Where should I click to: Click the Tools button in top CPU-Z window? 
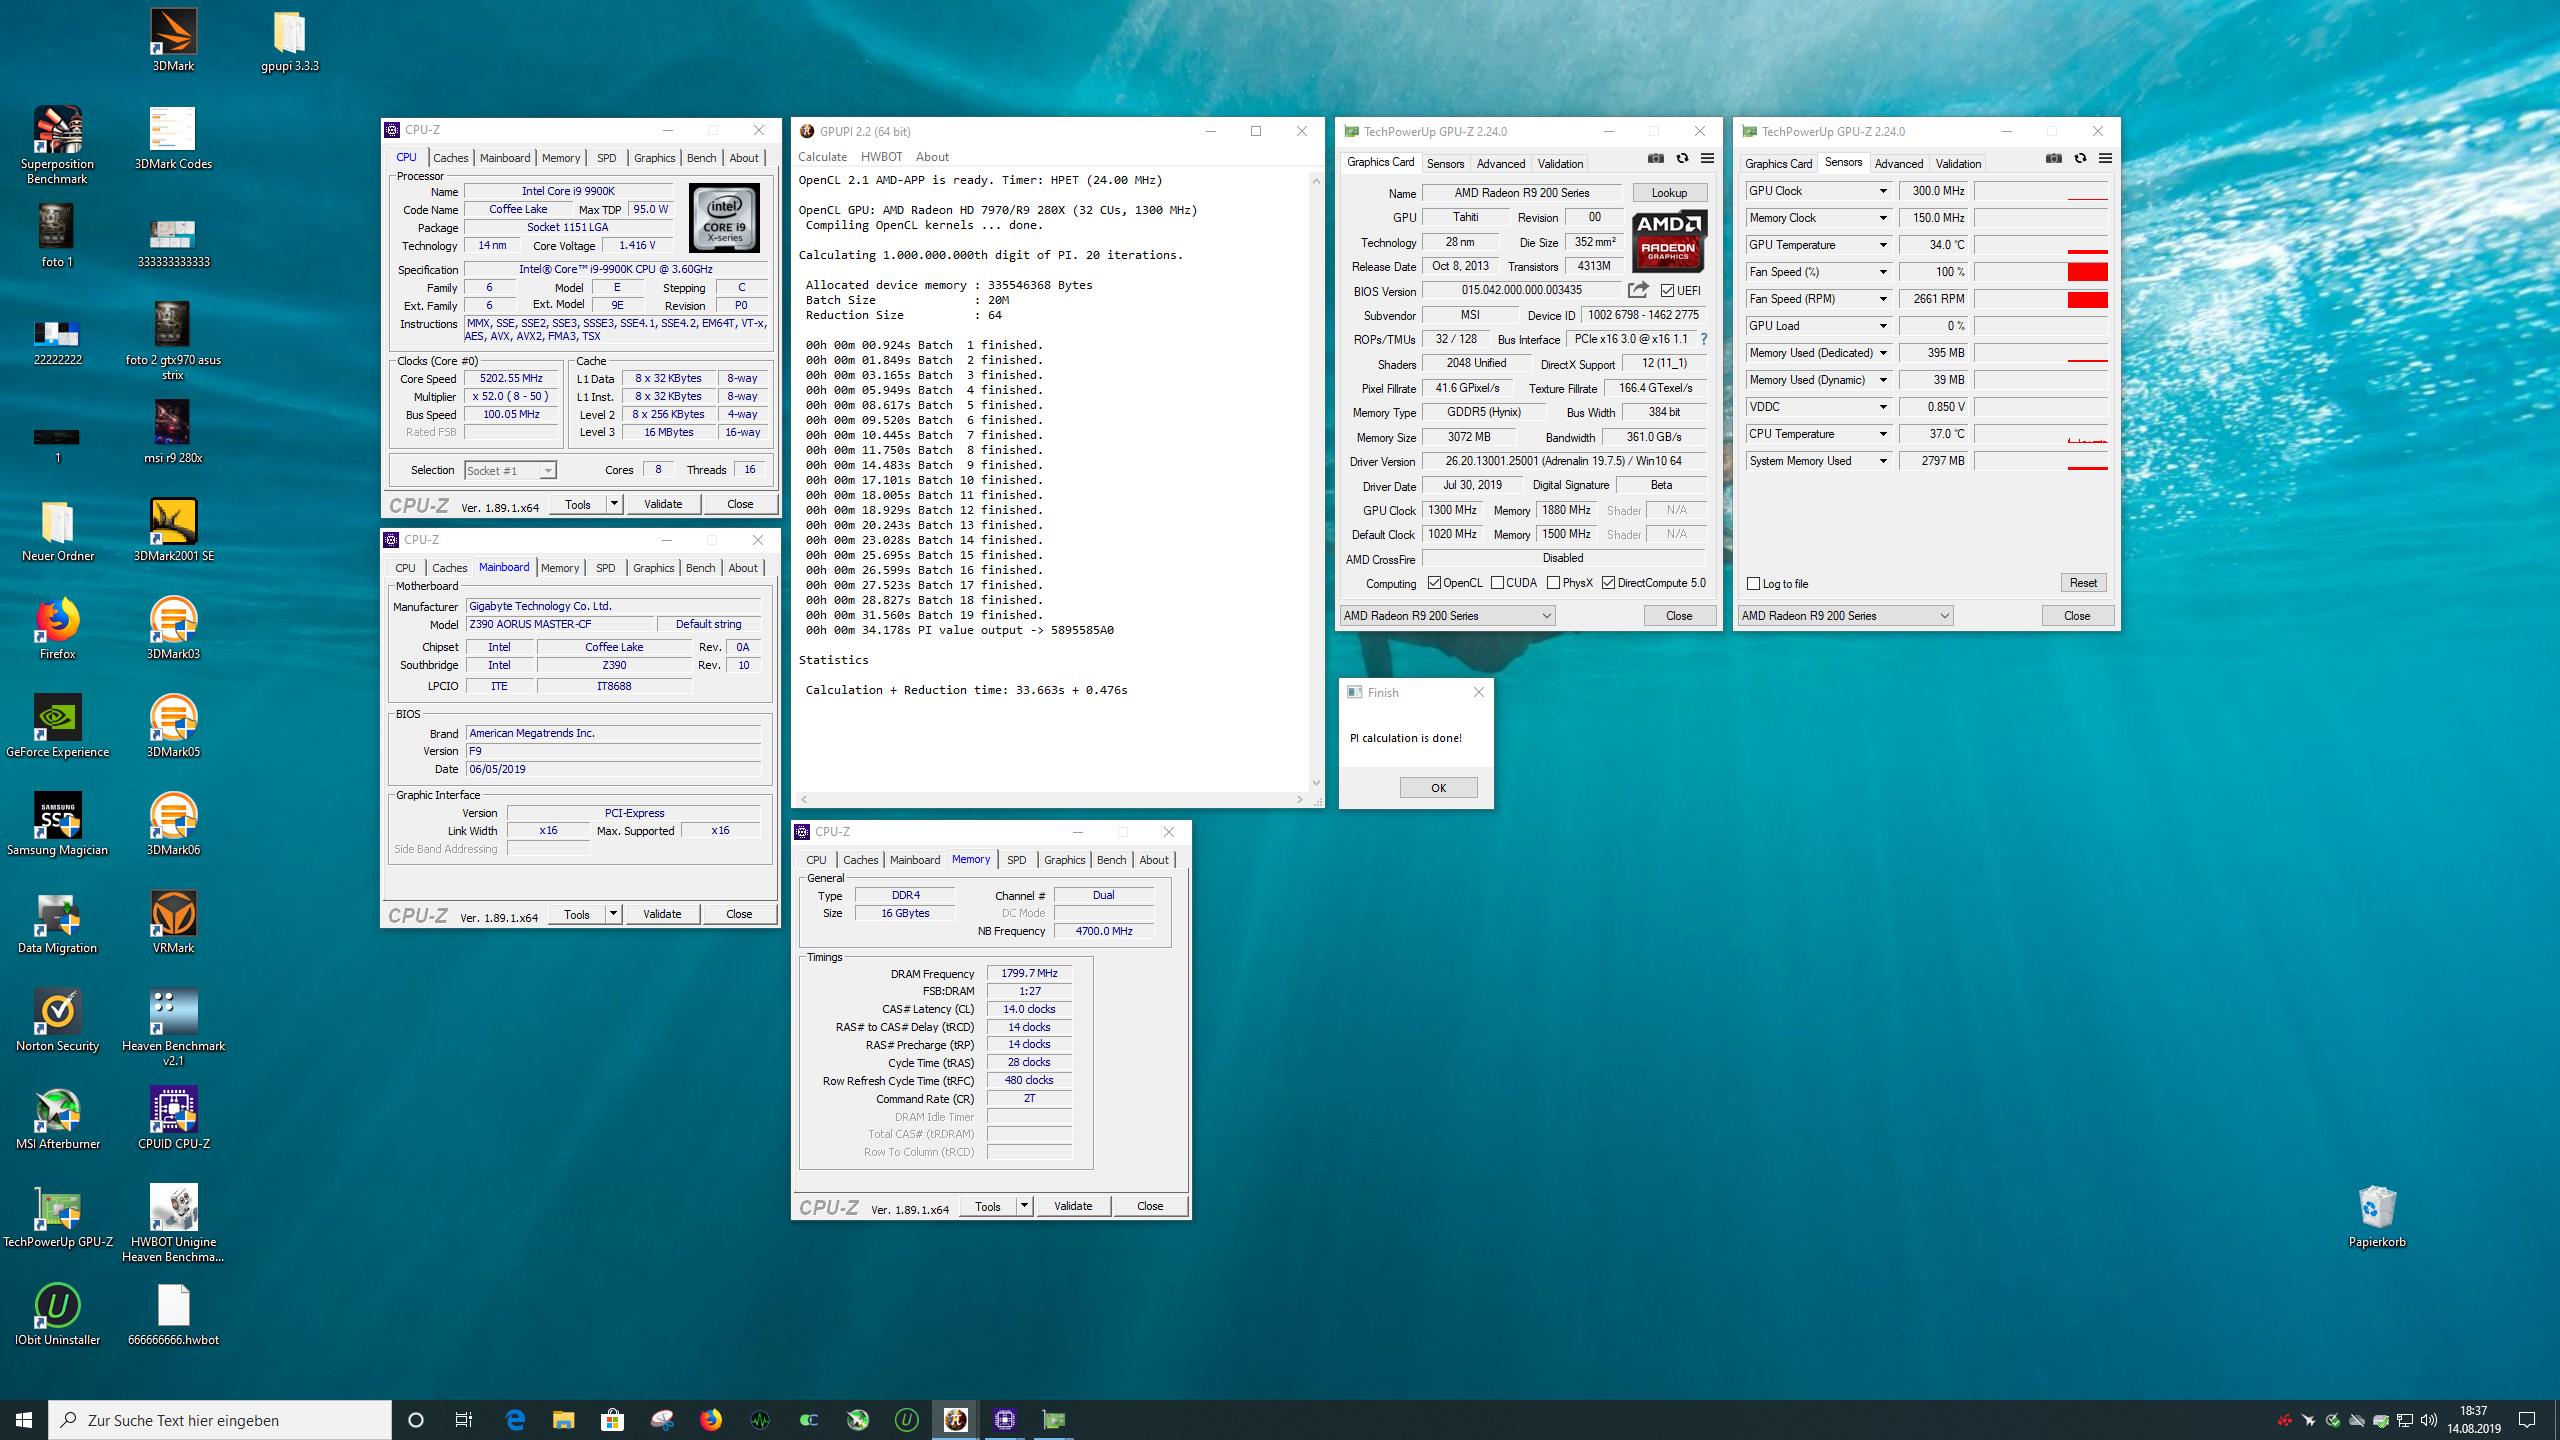(578, 505)
